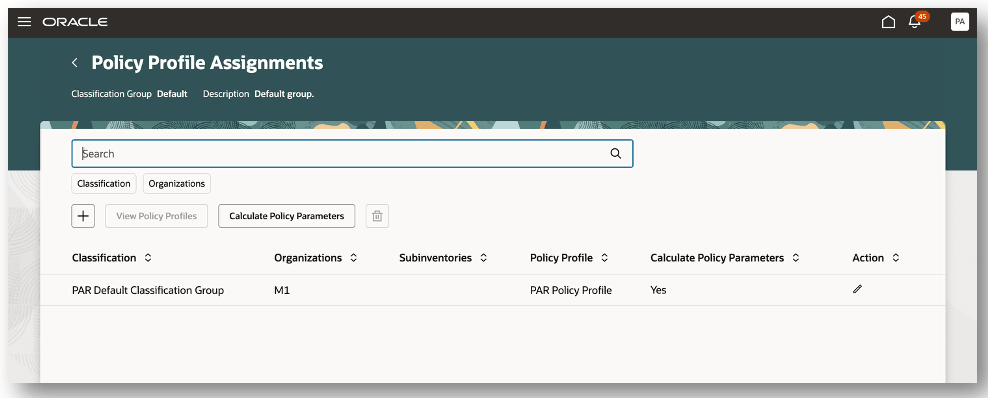Open the PA user profile avatar
988x398 pixels.
pos(960,21)
